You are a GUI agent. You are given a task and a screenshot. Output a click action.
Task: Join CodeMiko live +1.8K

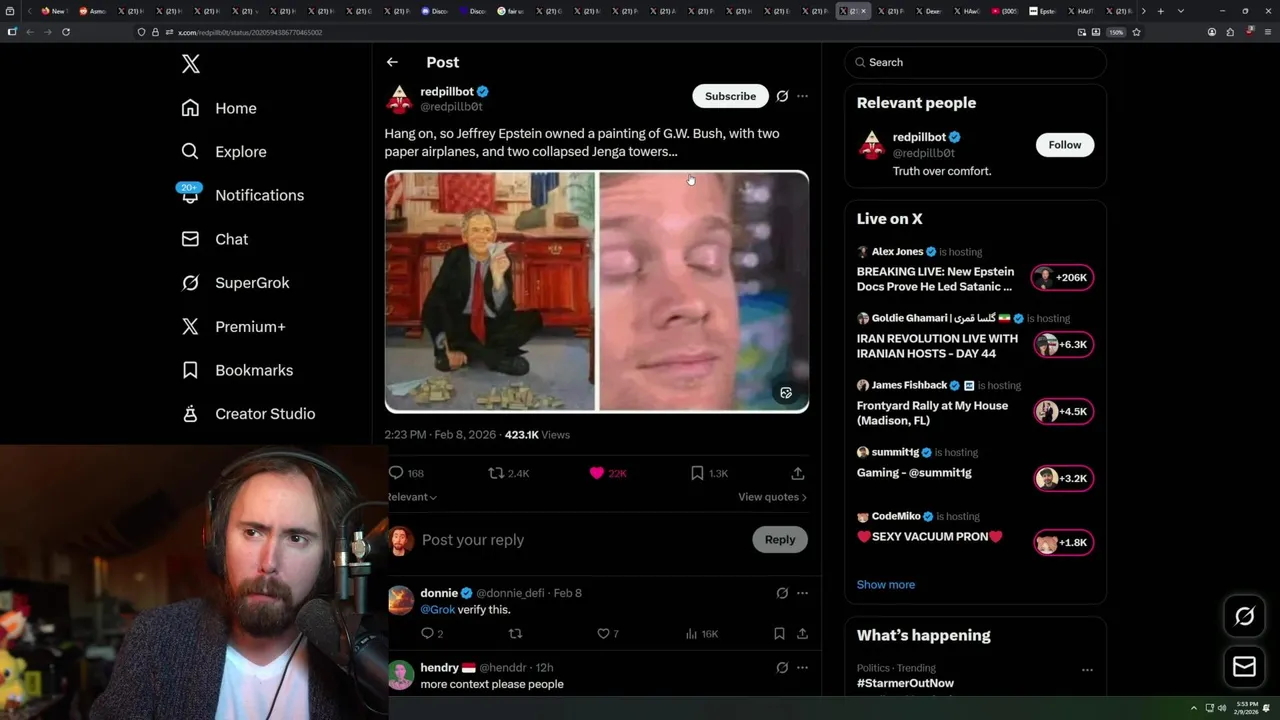[1063, 543]
